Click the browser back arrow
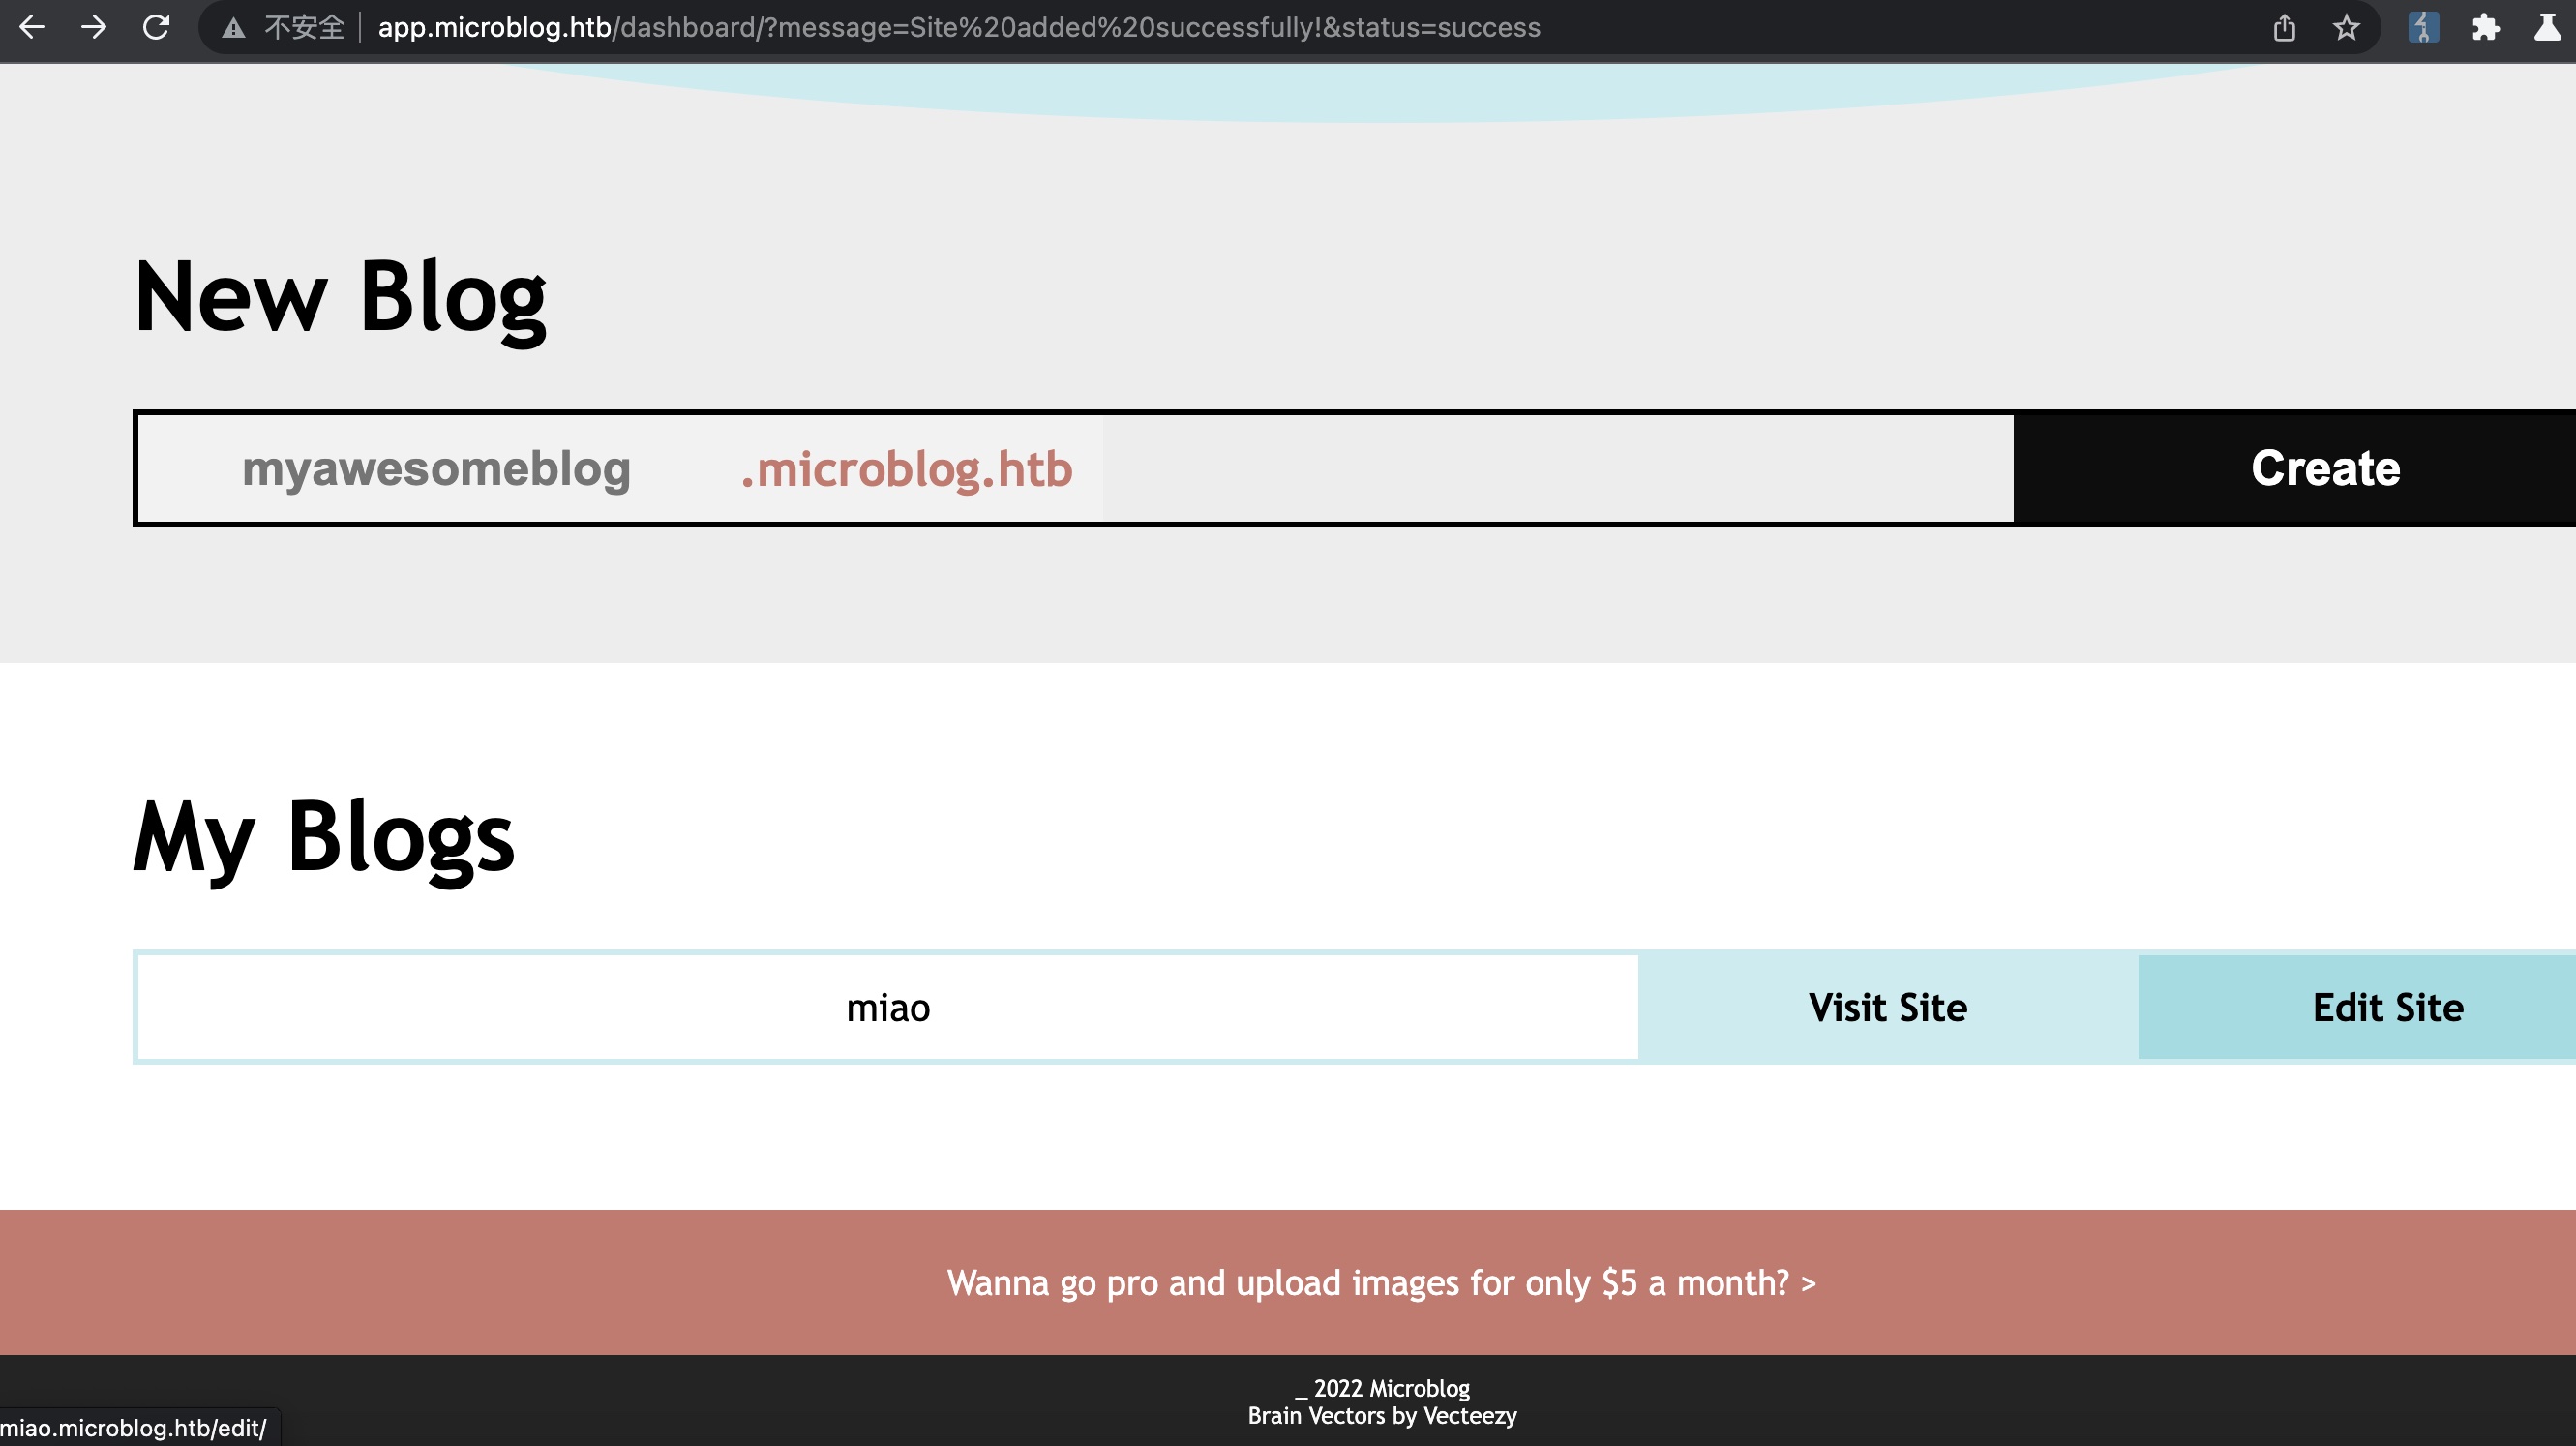 coord(32,27)
